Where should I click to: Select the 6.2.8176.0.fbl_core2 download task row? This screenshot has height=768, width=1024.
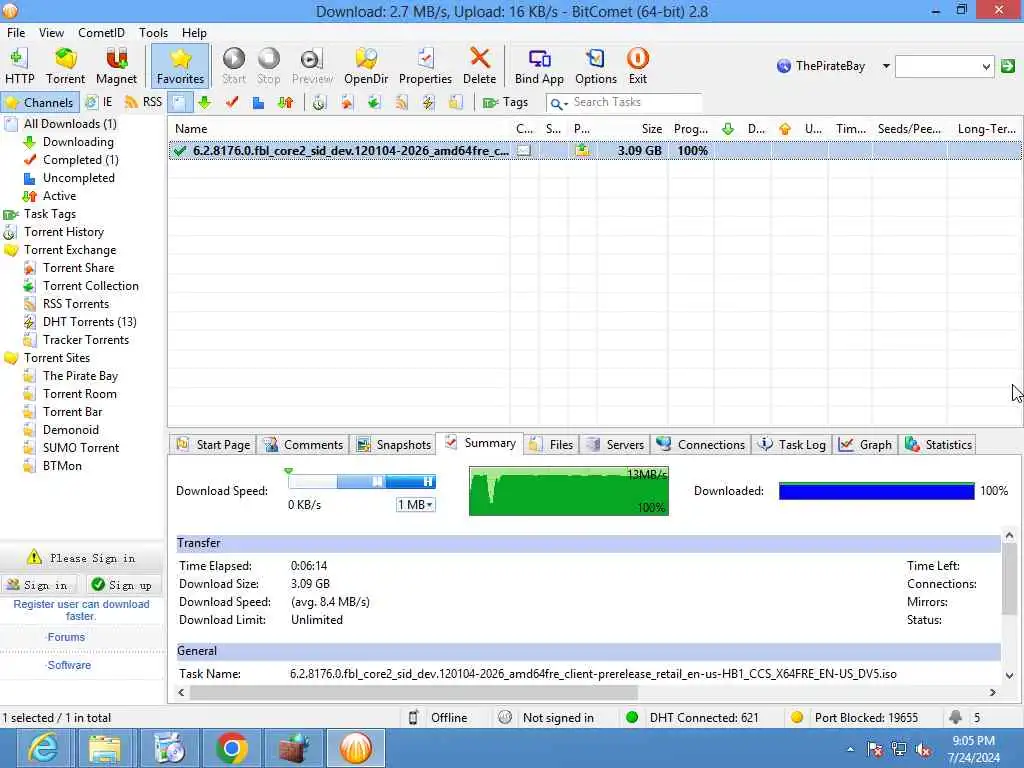(x=595, y=151)
